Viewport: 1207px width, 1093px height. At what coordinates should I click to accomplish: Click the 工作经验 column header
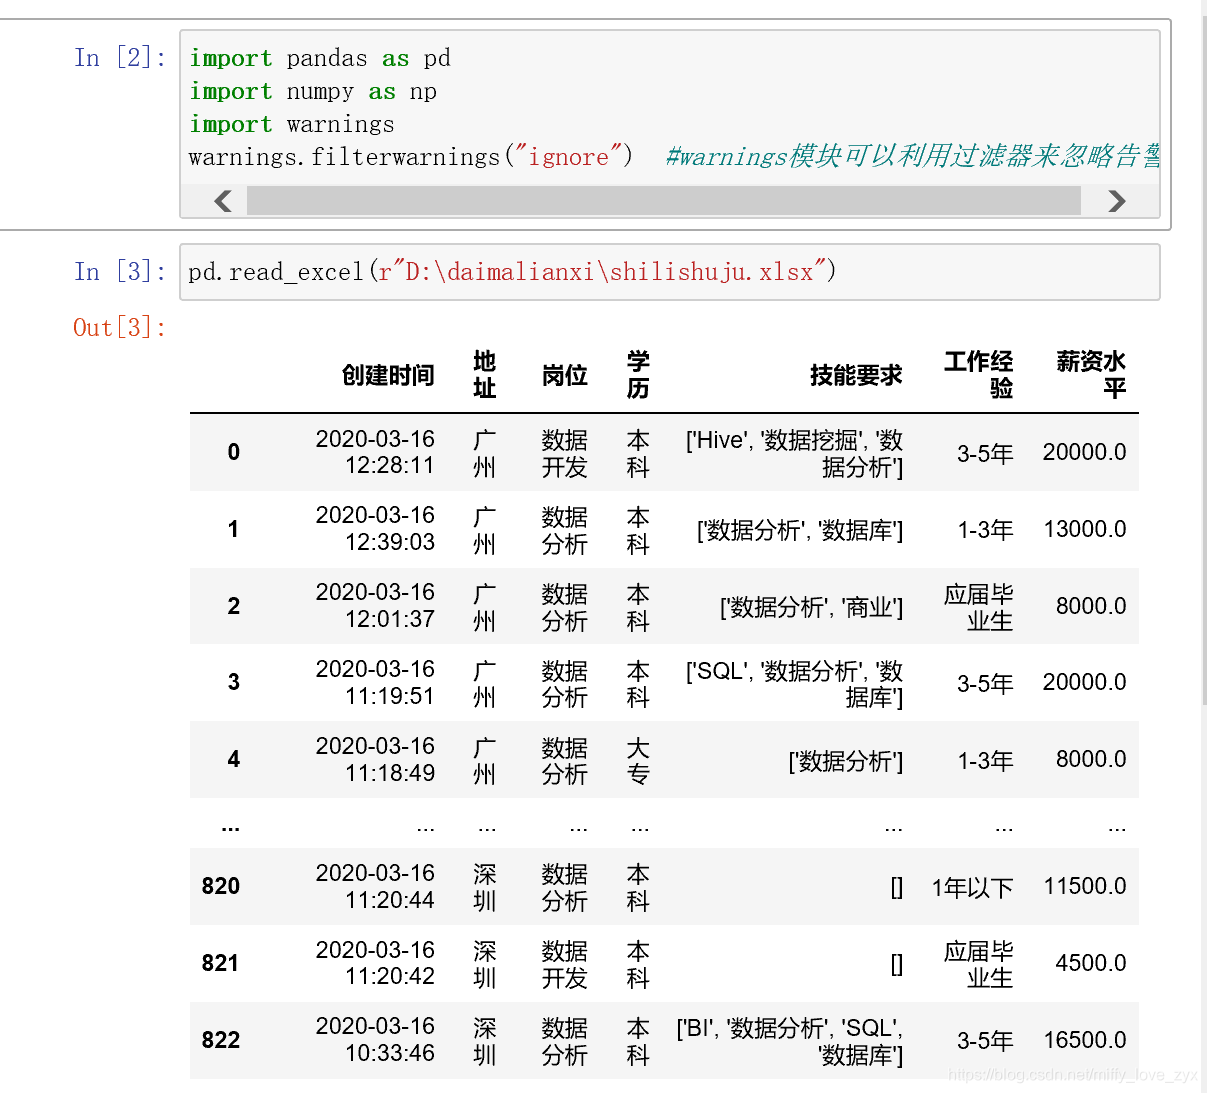[x=979, y=375]
